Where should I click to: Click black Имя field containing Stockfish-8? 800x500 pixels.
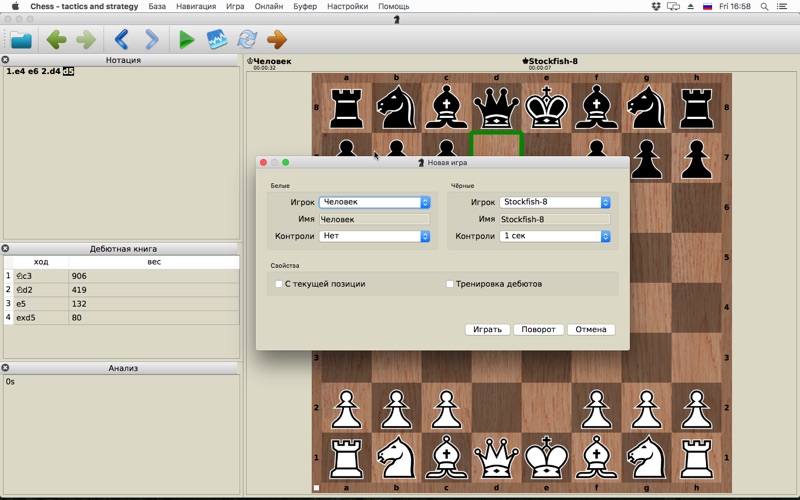coord(555,219)
